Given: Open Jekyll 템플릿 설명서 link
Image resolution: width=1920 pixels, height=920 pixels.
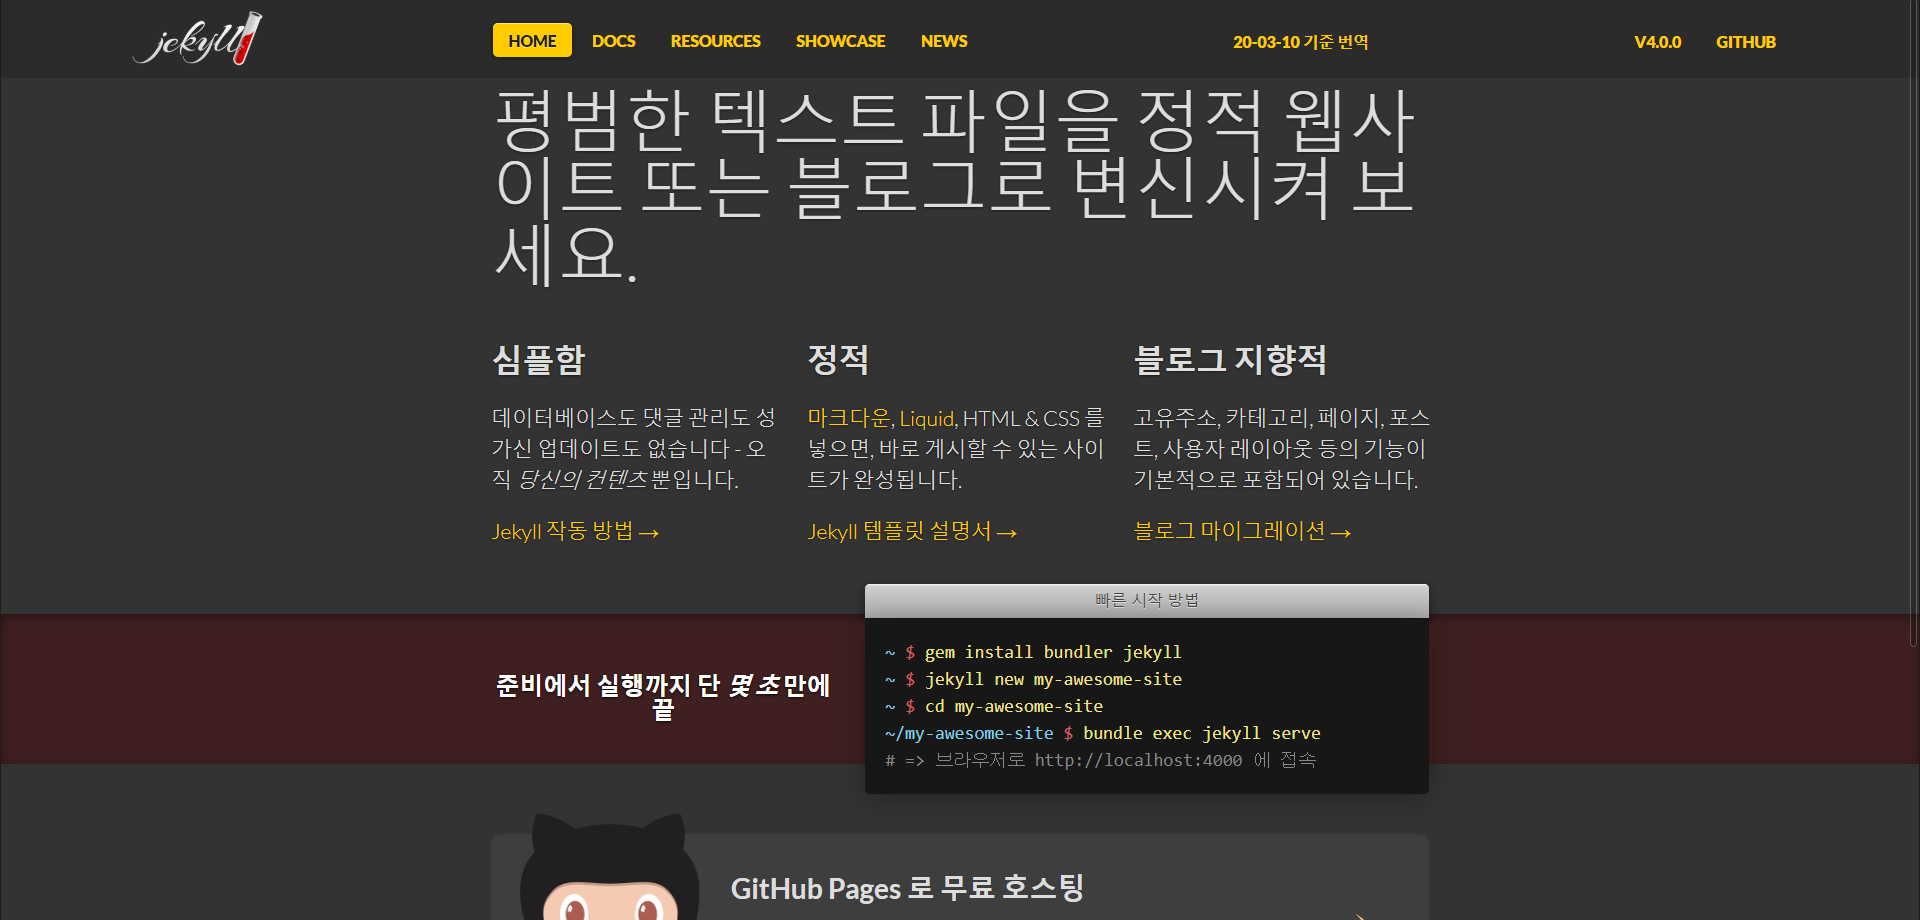Looking at the screenshot, I should click(x=912, y=531).
